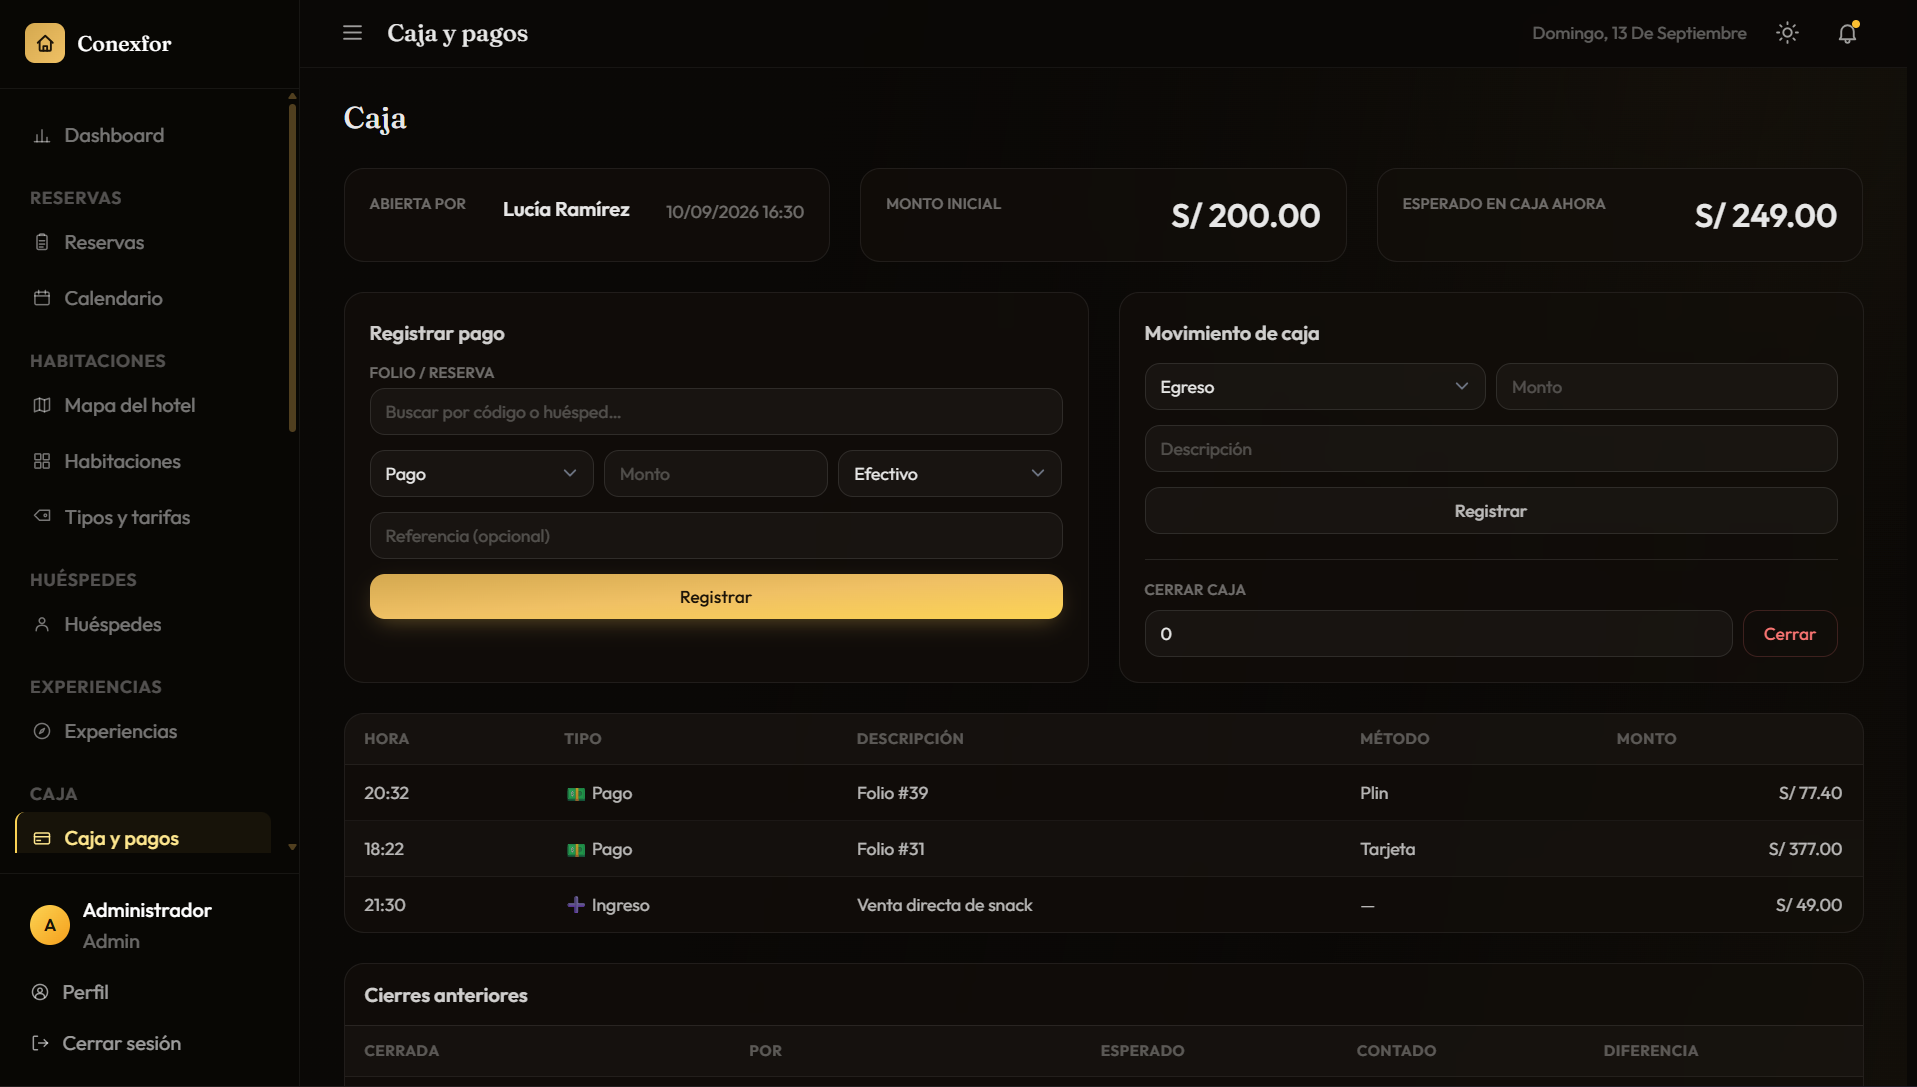1917x1087 pixels.
Task: Click the Reservas clipboard icon
Action: 42,243
